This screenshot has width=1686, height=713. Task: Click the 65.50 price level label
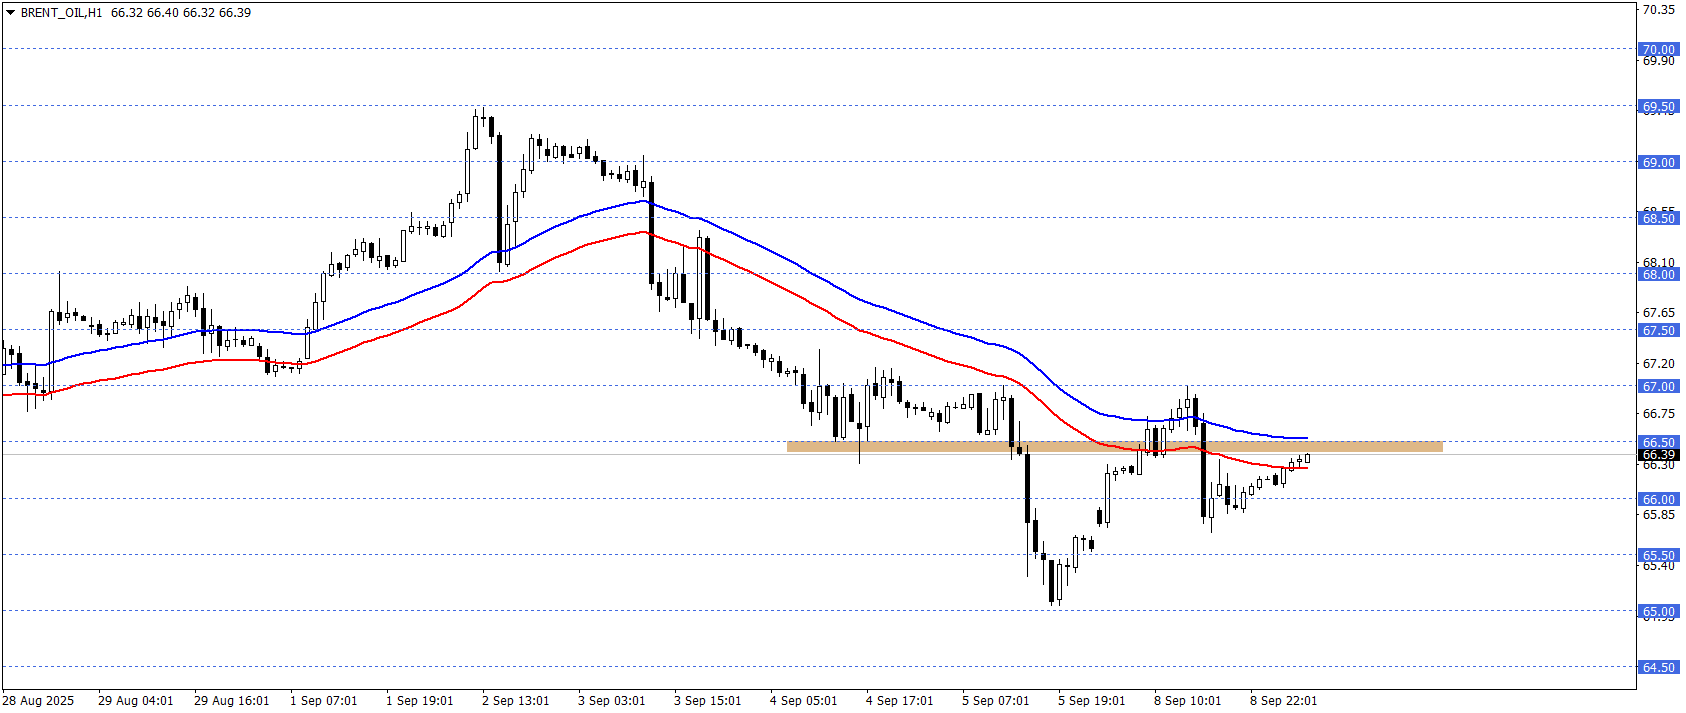coord(1658,555)
